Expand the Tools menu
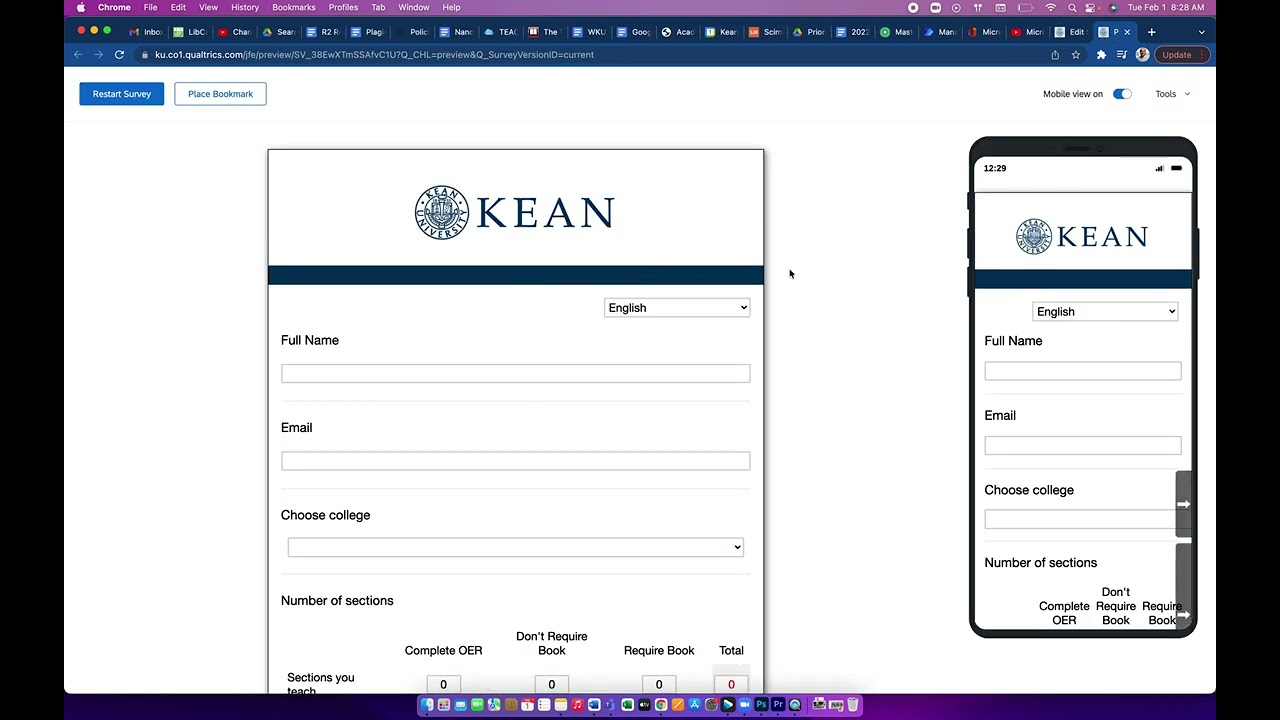The height and width of the screenshot is (720, 1280). [x=1173, y=94]
